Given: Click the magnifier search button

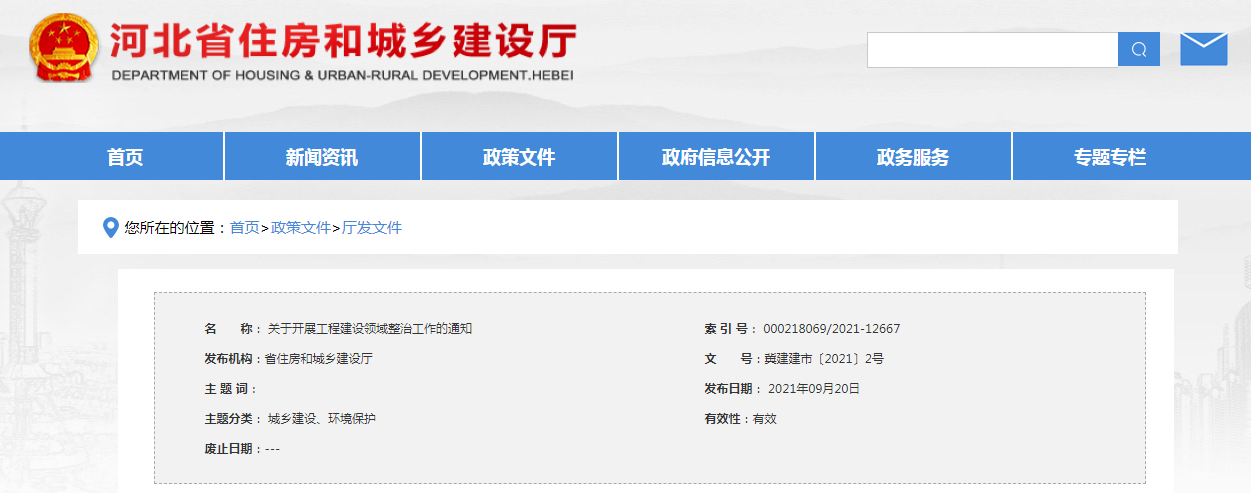Looking at the screenshot, I should click(1138, 49).
